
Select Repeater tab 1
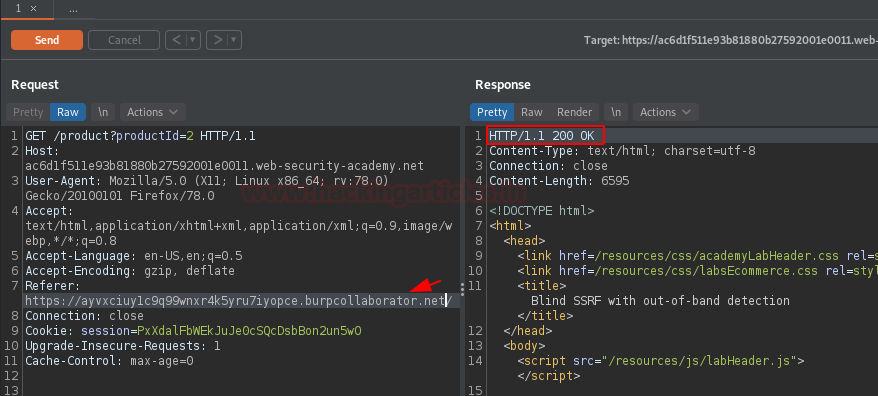(19, 9)
